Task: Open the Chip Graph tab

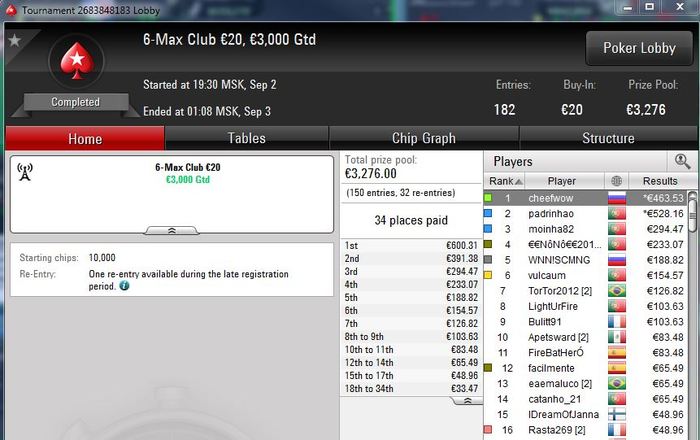Action: (x=424, y=138)
